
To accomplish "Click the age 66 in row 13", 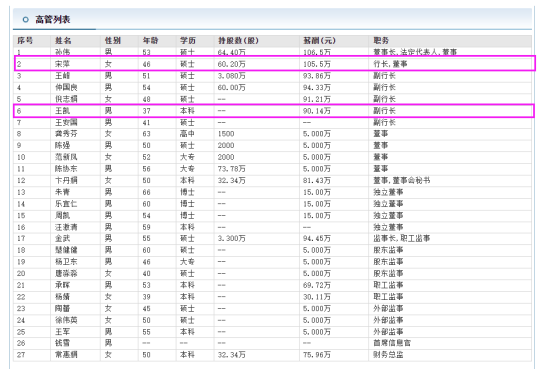I will tap(147, 192).
